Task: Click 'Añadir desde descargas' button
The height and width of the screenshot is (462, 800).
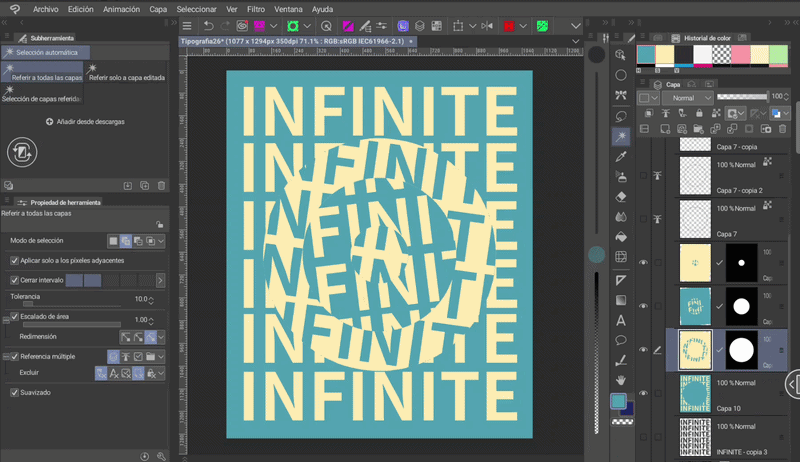Action: pos(84,121)
